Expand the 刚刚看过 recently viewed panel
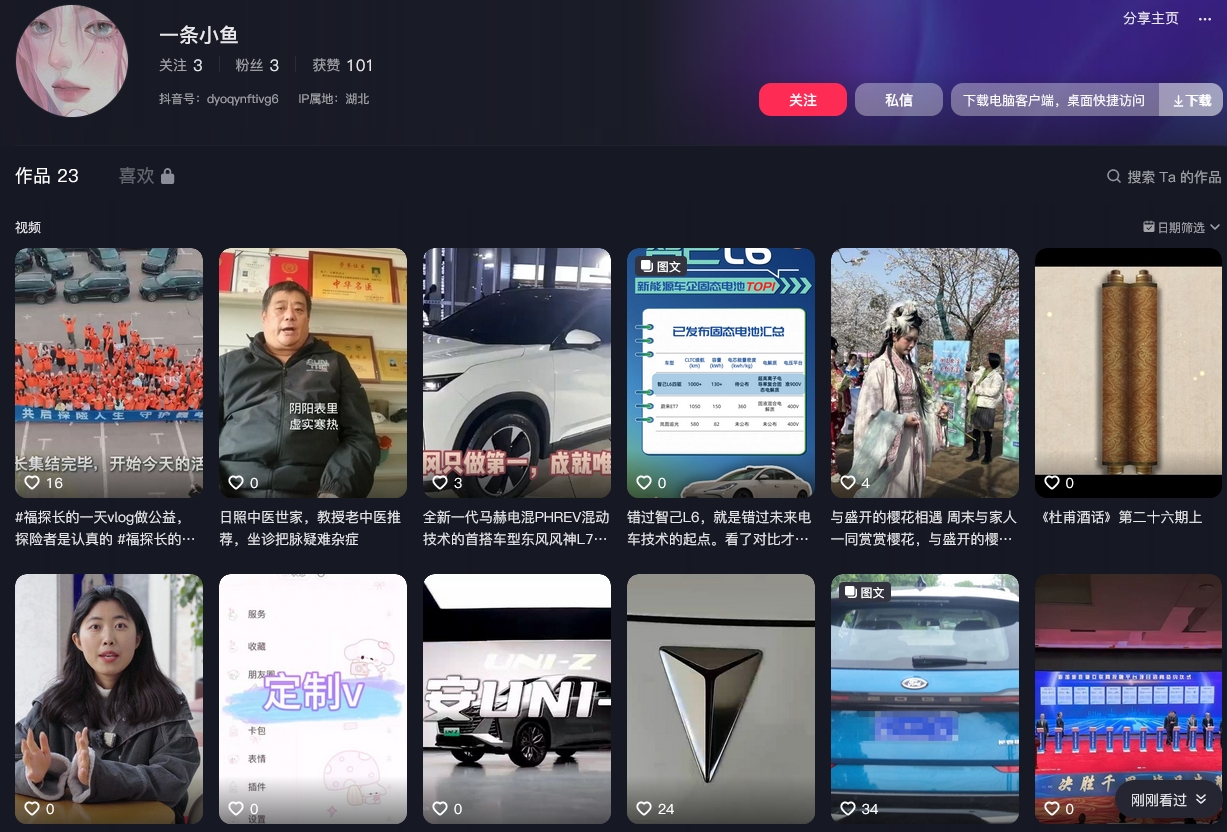Image resolution: width=1227 pixels, height=832 pixels. point(1169,800)
